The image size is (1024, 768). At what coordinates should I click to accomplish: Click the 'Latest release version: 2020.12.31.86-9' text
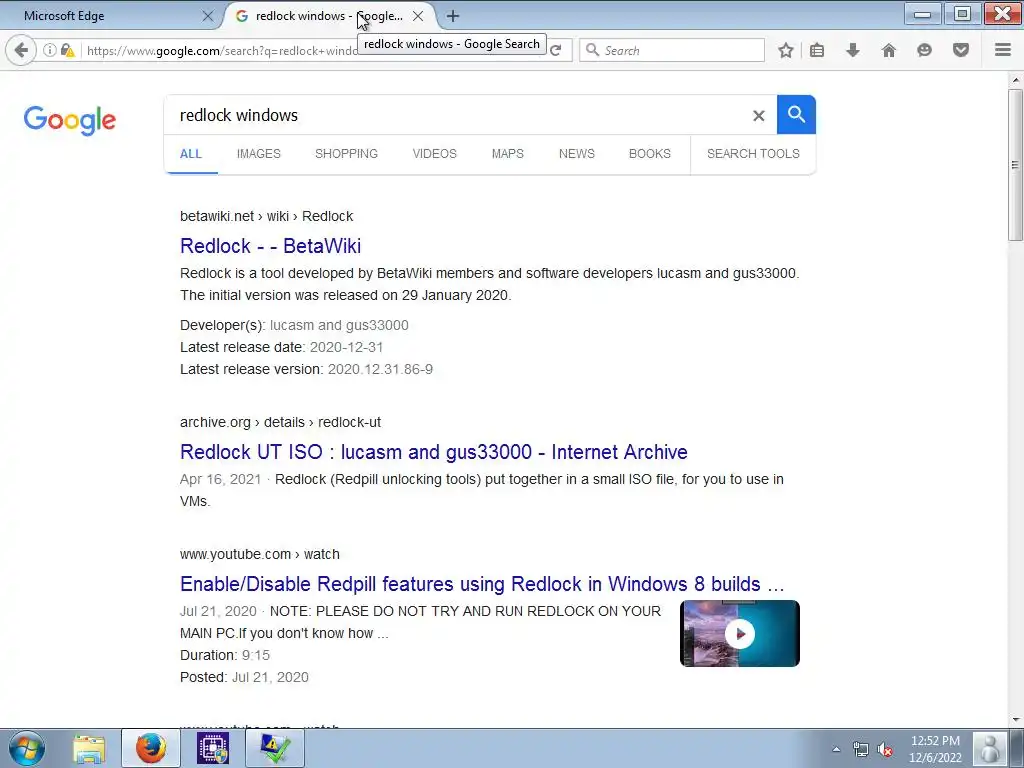pos(306,370)
